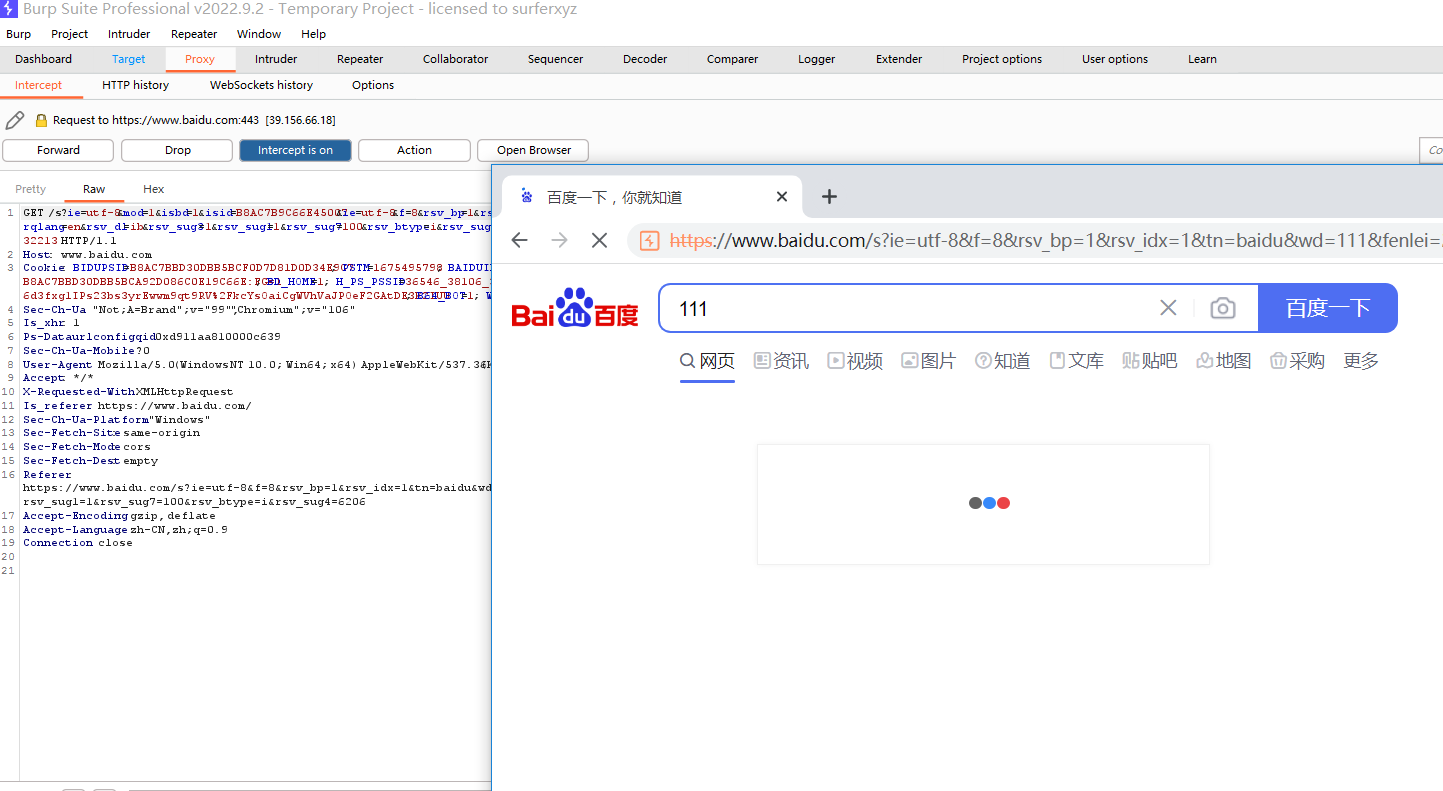Select the 视频 results tab

coord(855,361)
